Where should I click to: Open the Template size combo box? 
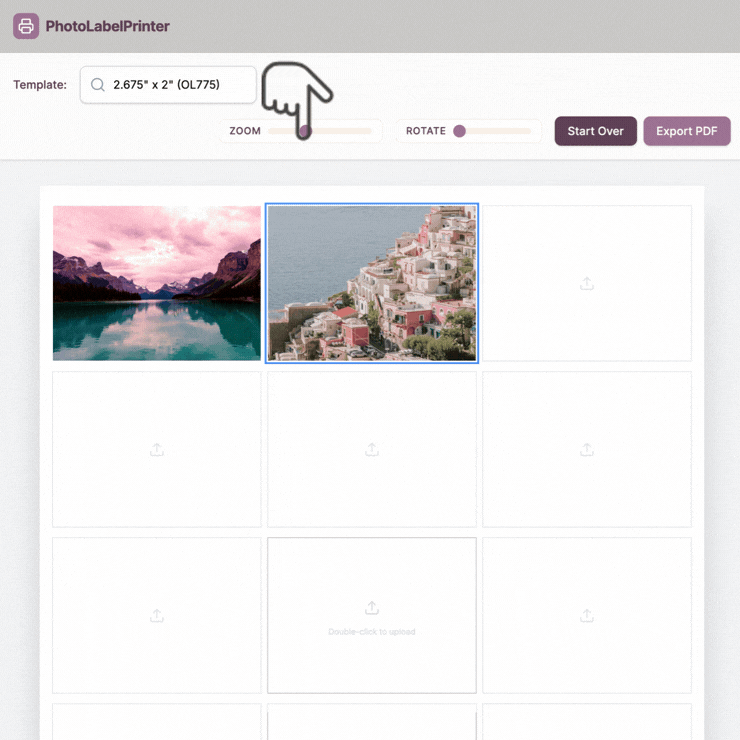click(x=168, y=84)
